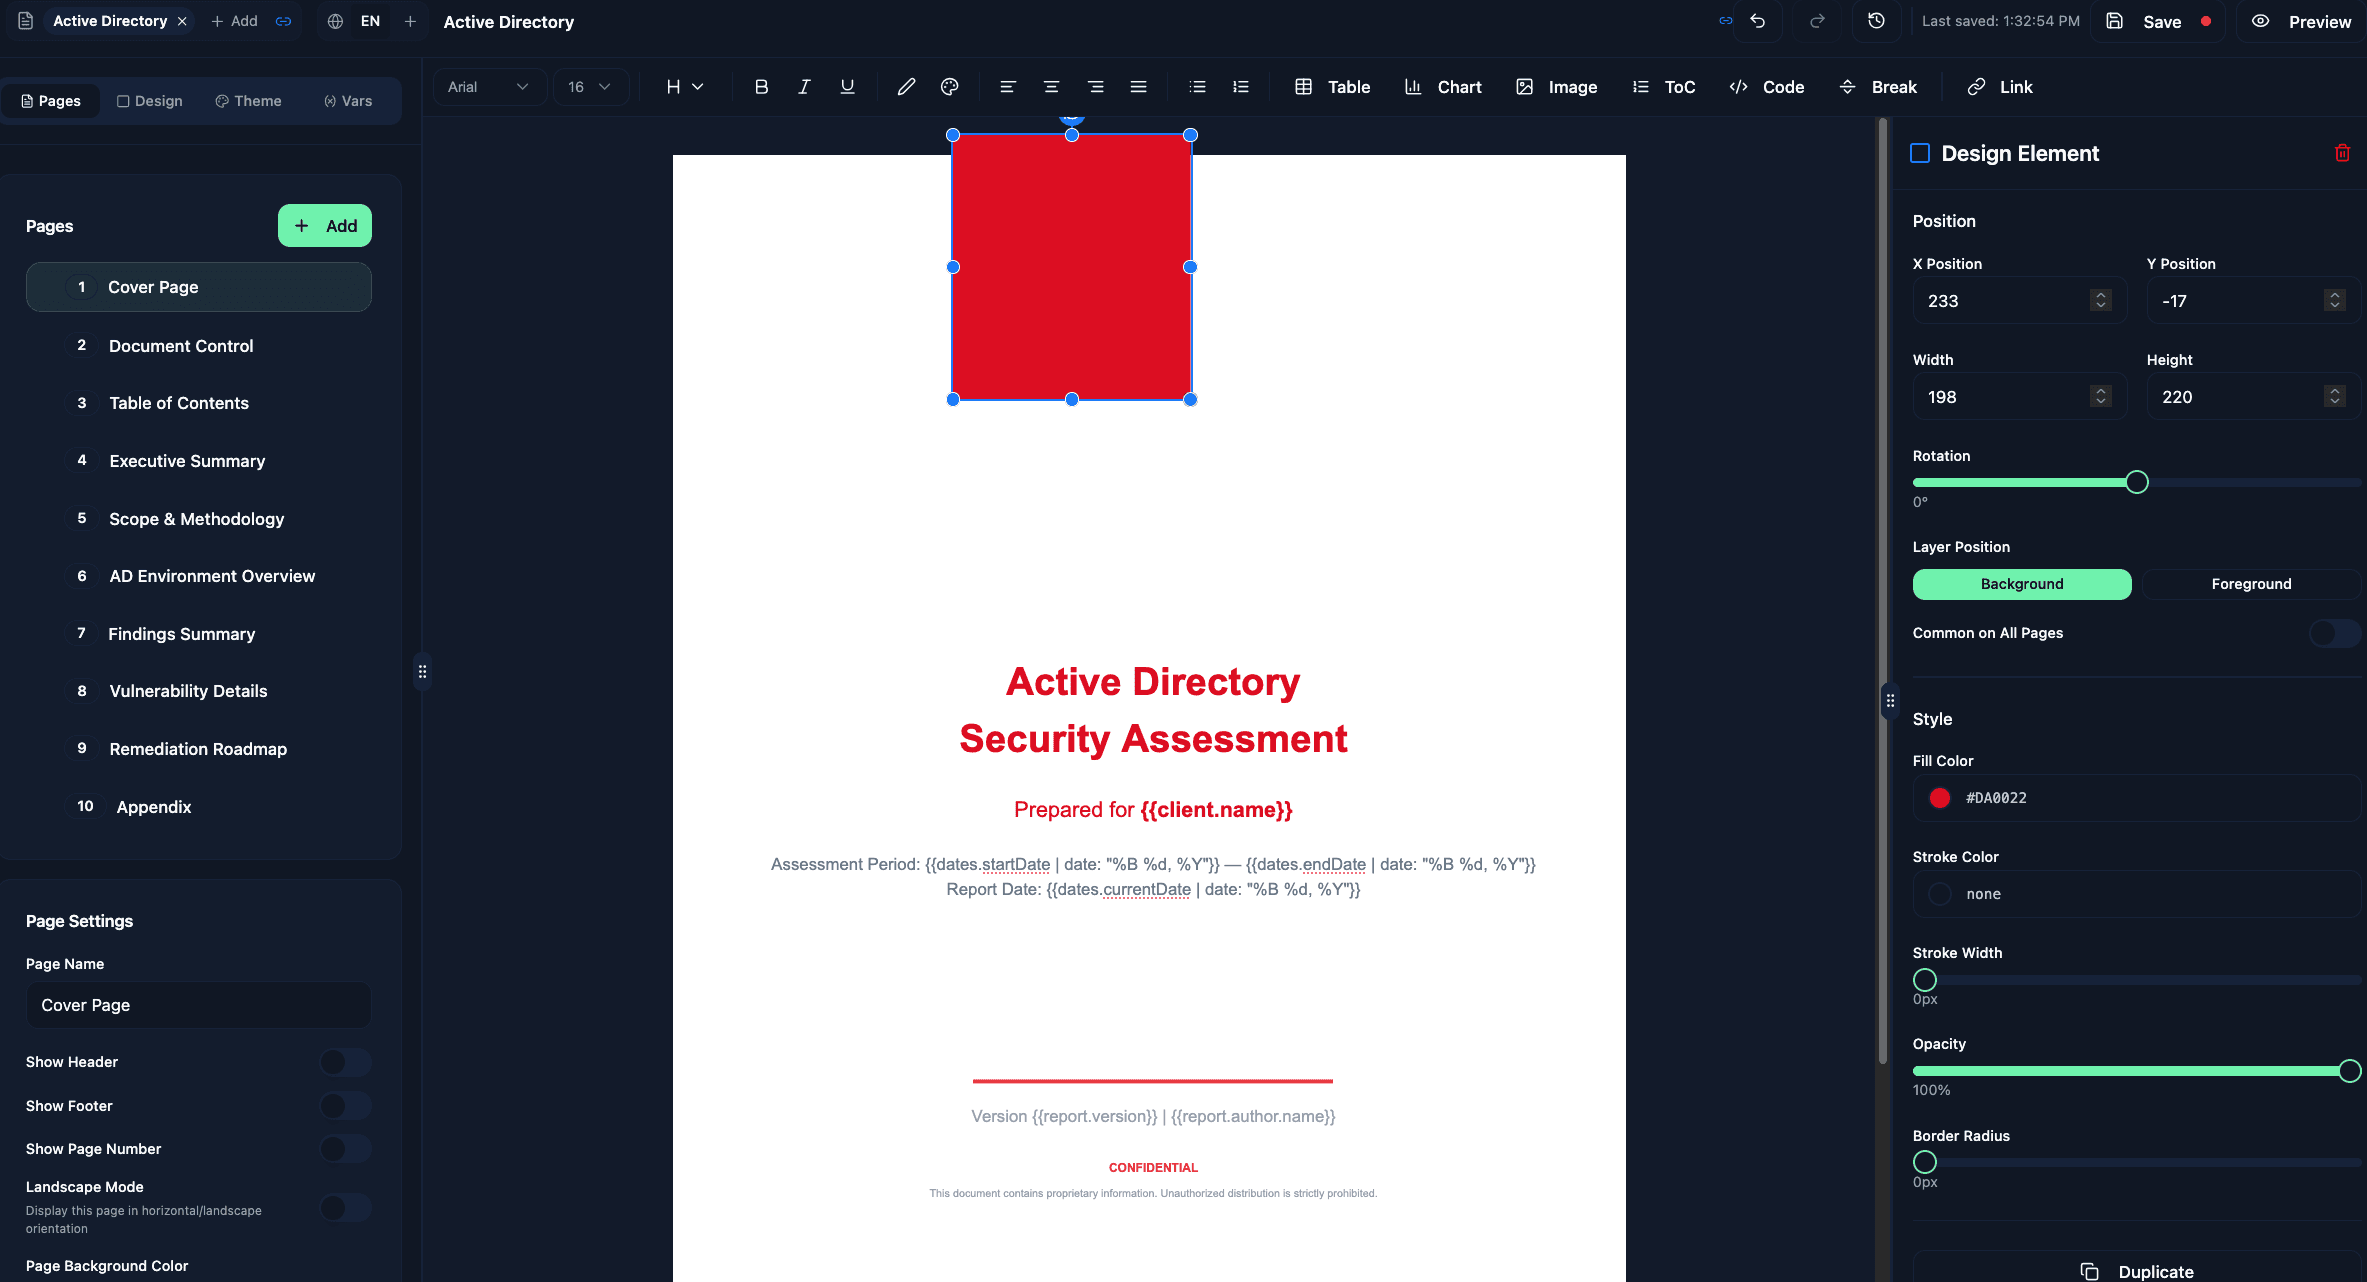Switch to the Theme tab
2367x1282 pixels.
point(248,101)
